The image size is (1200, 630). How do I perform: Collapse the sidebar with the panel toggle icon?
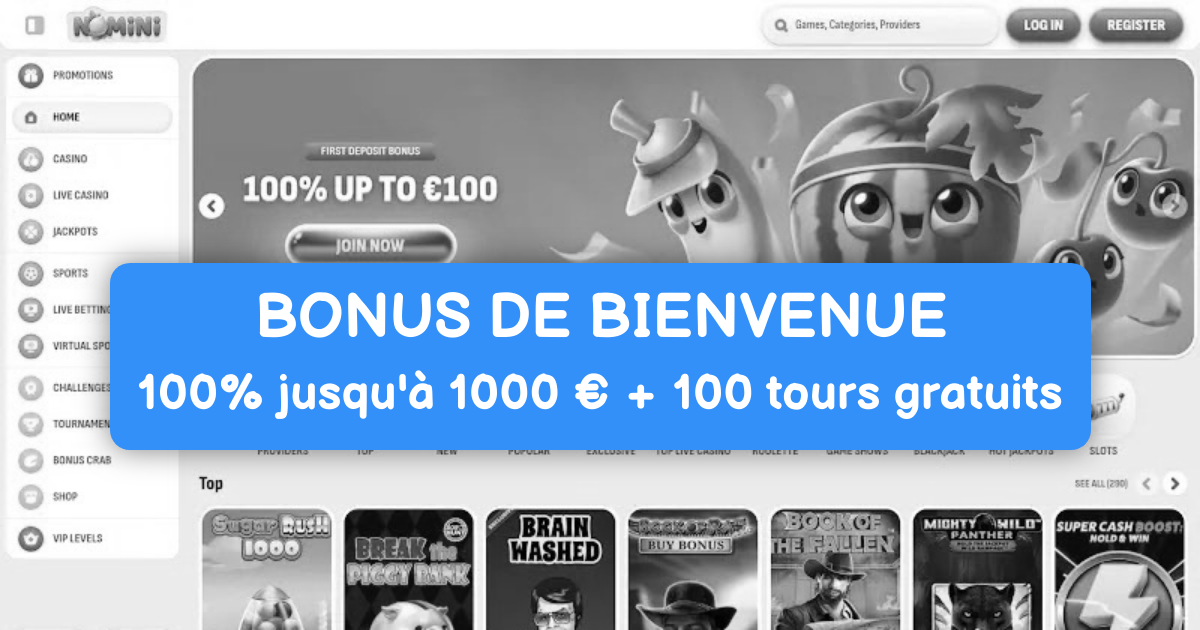click(35, 25)
